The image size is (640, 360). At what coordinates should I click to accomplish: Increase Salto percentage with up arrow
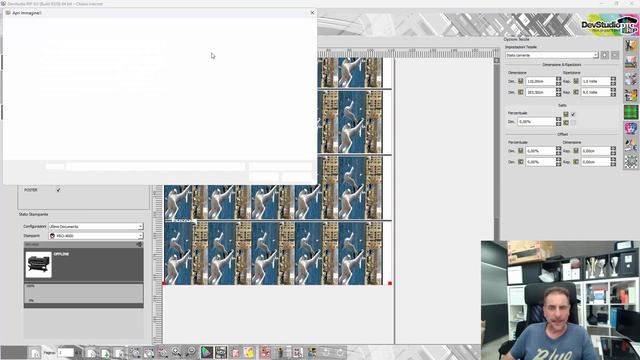pos(558,120)
